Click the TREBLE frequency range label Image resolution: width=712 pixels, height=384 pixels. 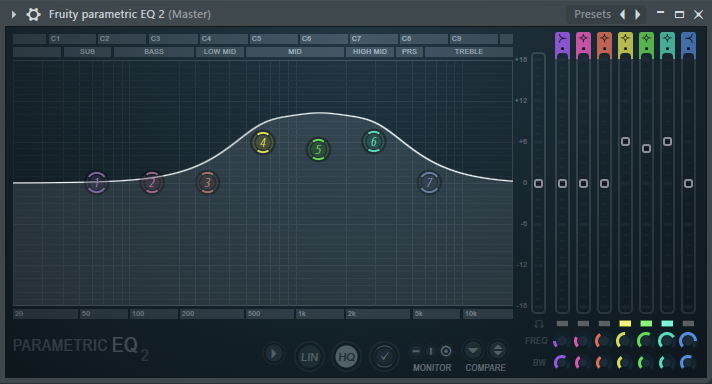click(469, 52)
